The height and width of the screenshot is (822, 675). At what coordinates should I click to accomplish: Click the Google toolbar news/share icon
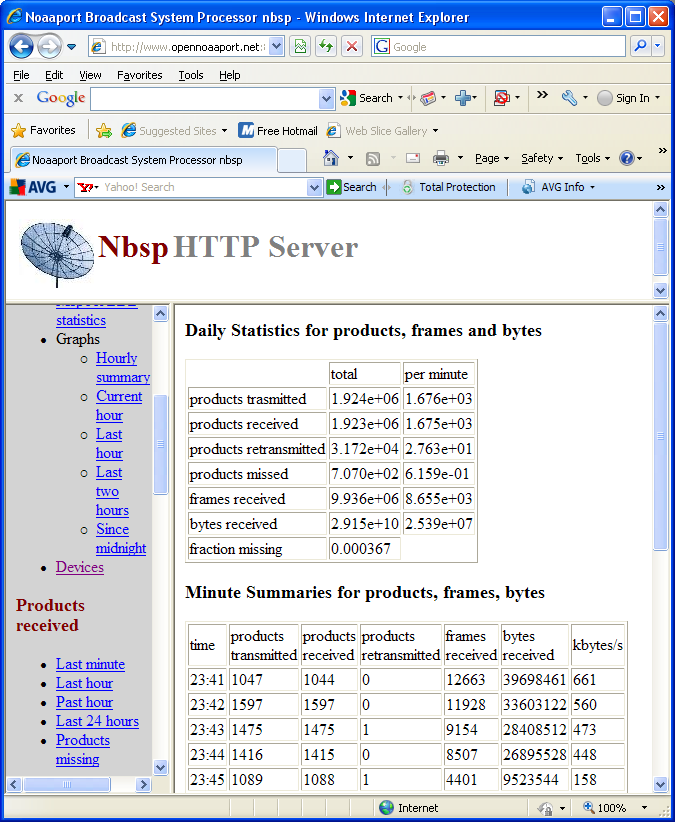point(428,98)
